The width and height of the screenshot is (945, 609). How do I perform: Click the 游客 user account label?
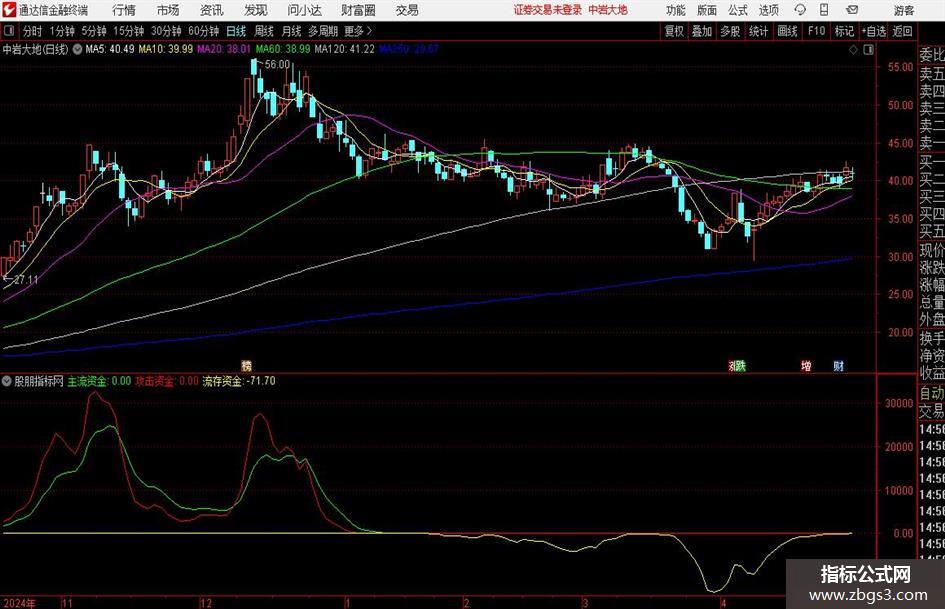[903, 10]
